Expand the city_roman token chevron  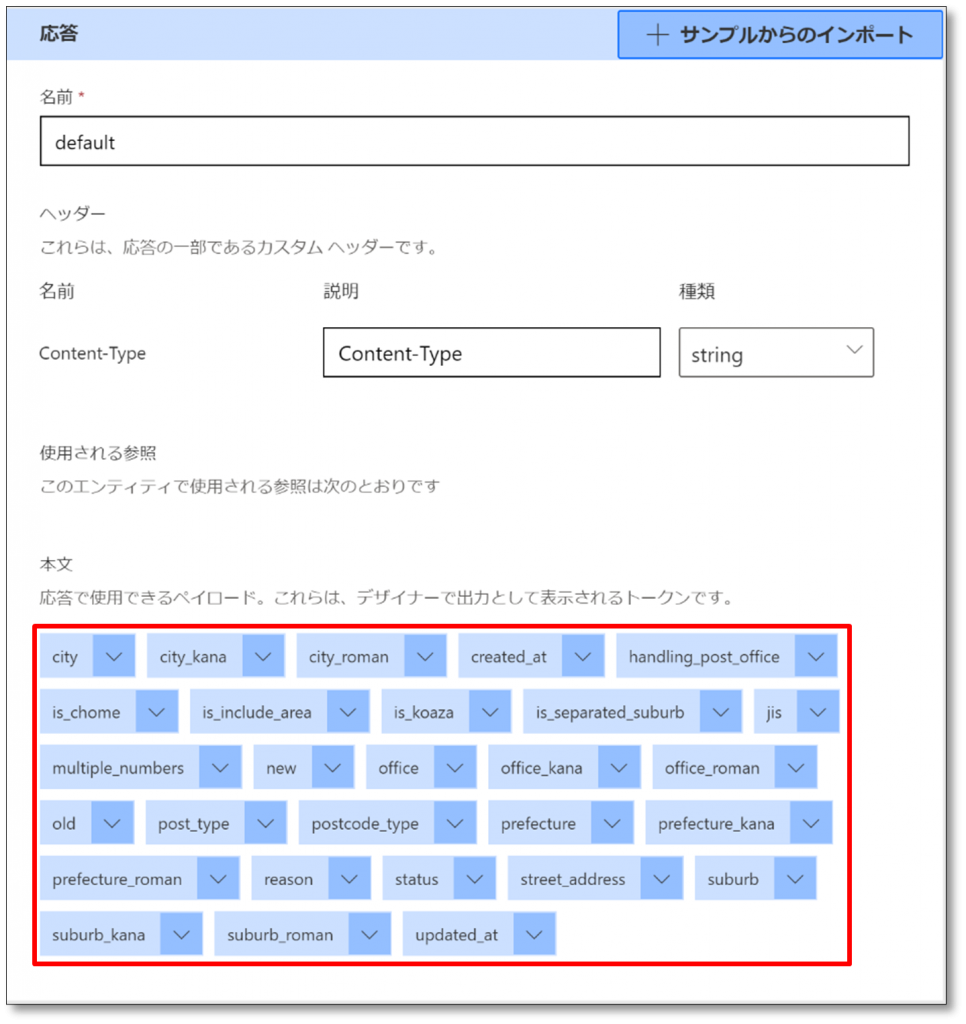click(425, 656)
